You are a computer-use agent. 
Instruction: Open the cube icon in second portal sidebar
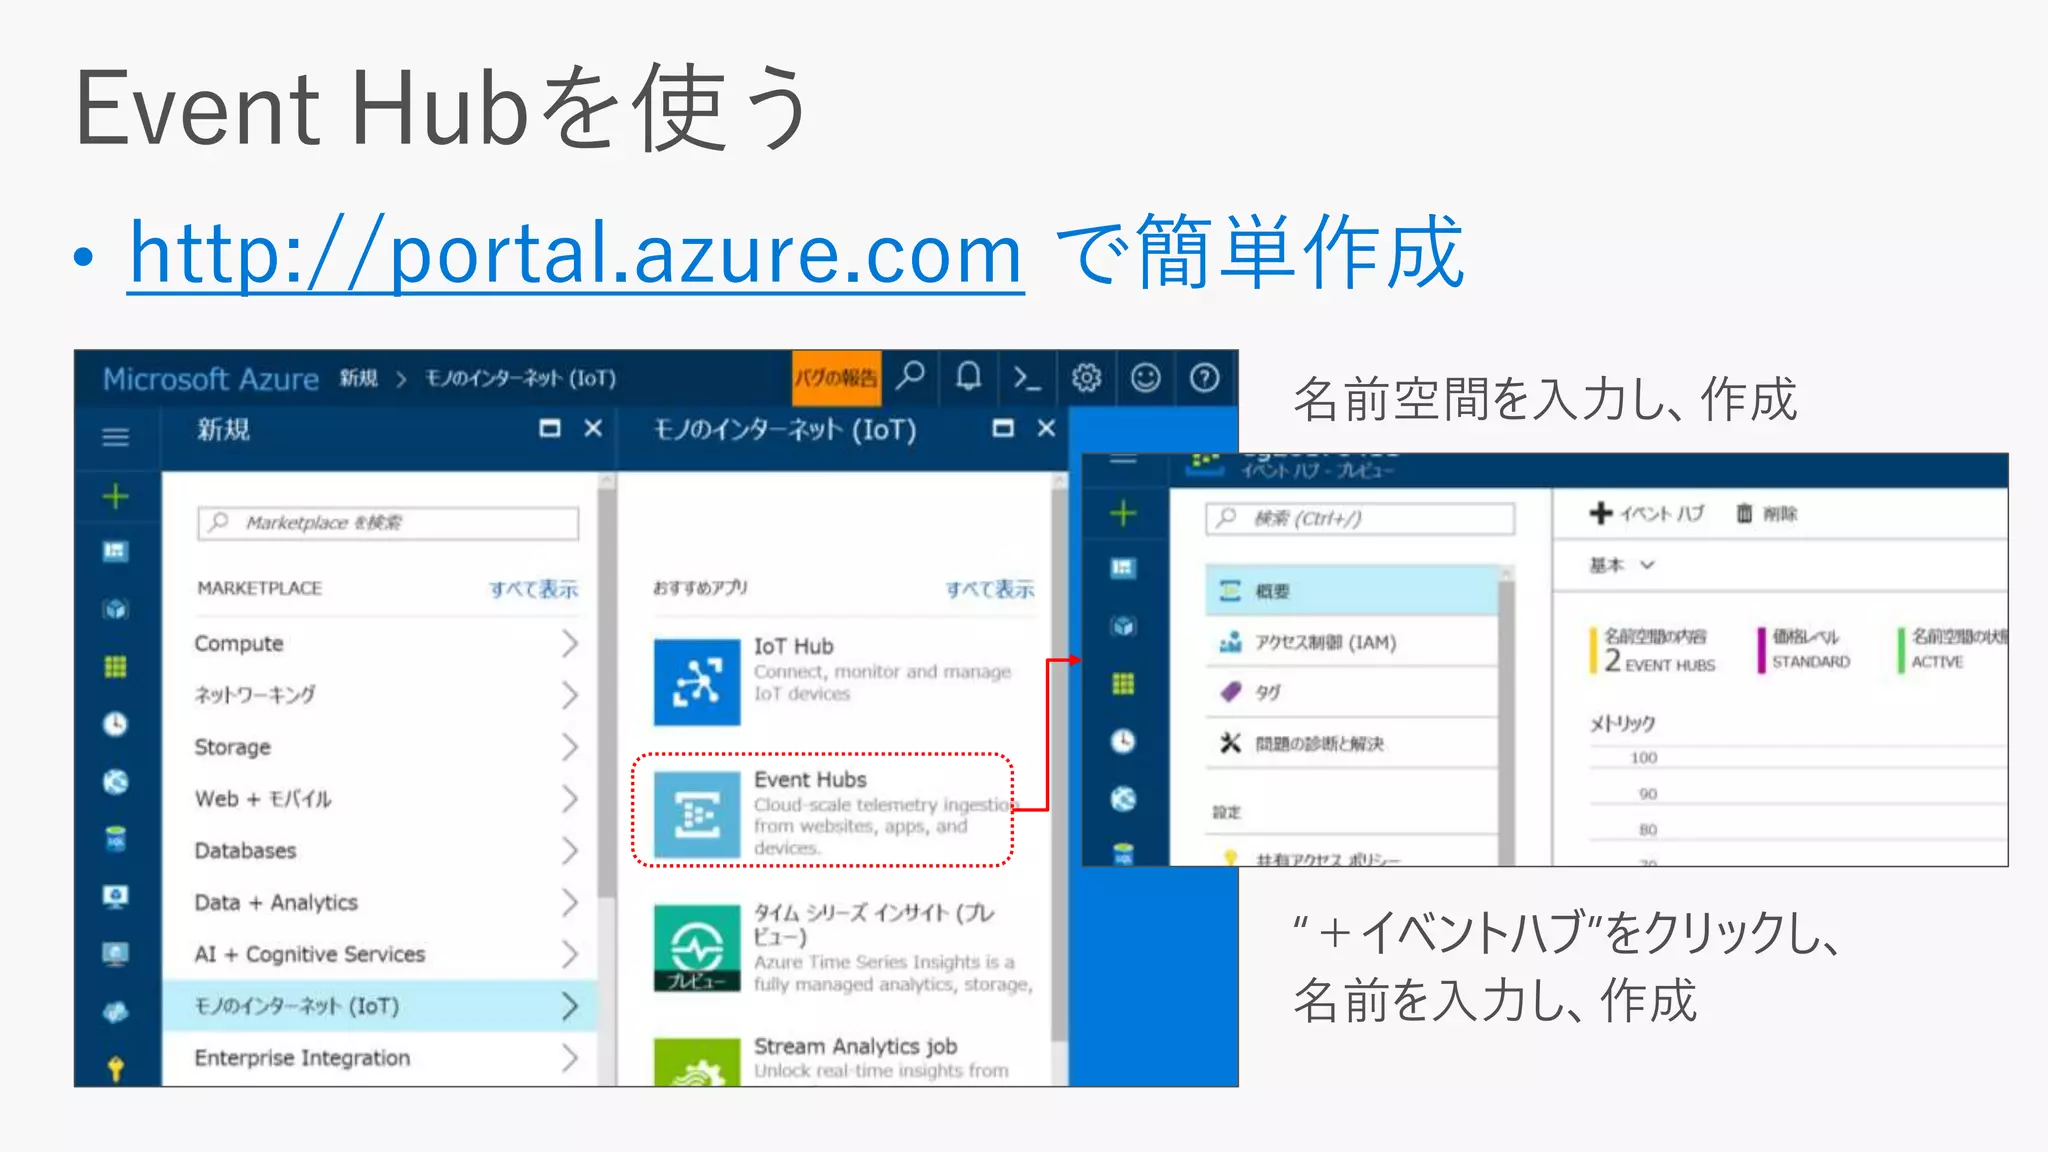point(1123,626)
